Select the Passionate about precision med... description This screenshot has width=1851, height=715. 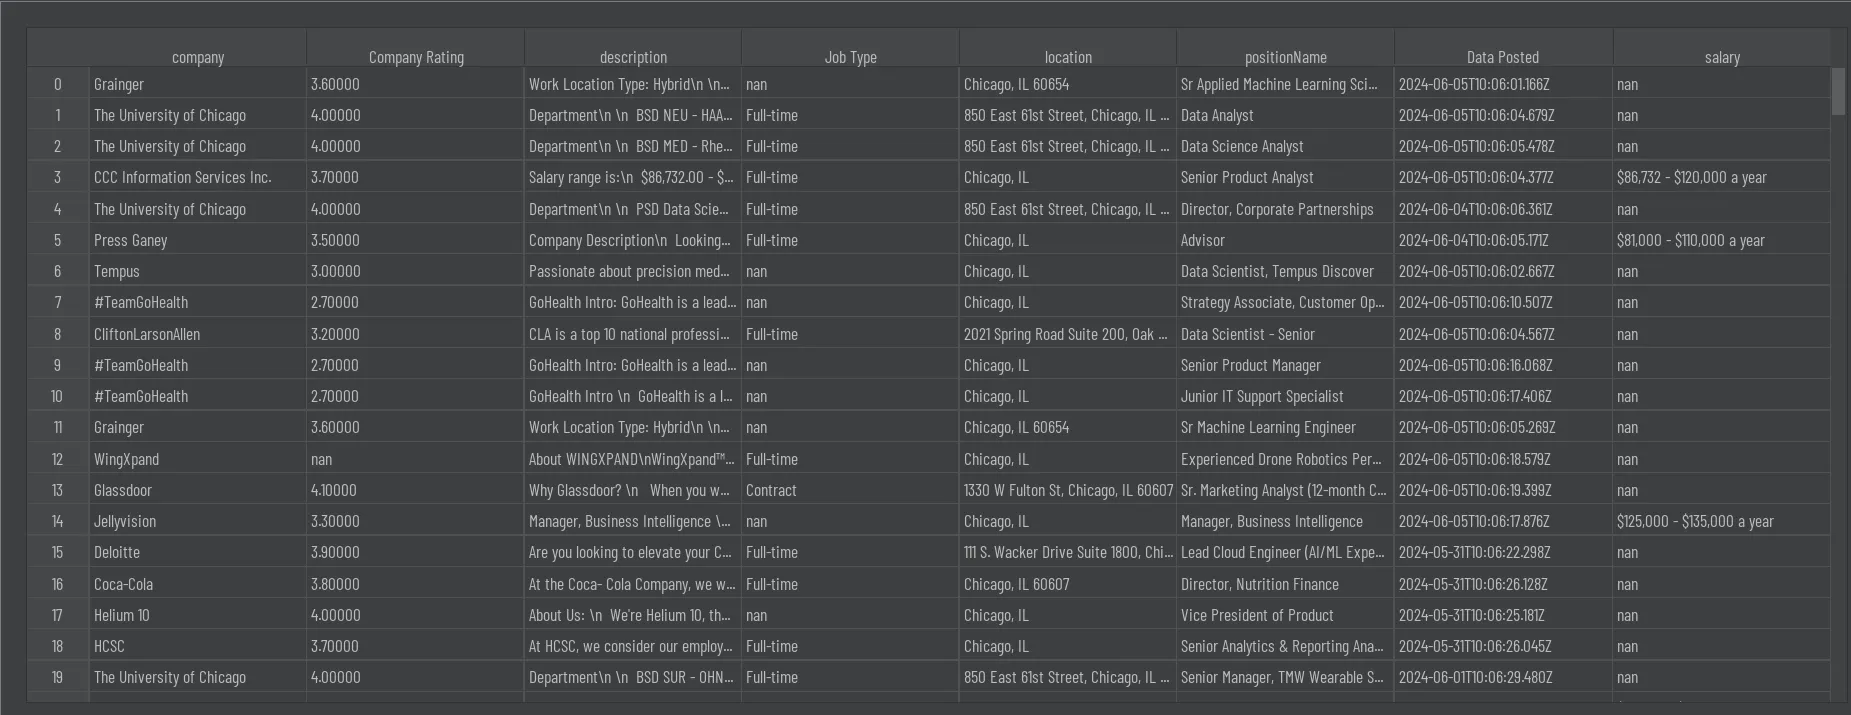click(633, 271)
